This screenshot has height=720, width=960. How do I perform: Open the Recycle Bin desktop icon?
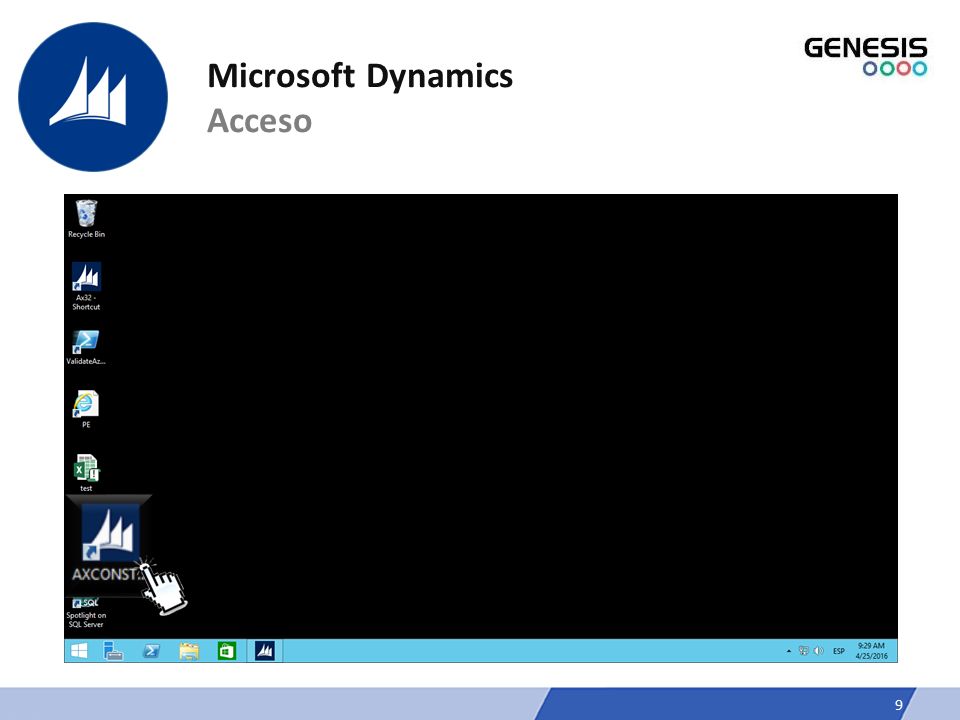86,219
